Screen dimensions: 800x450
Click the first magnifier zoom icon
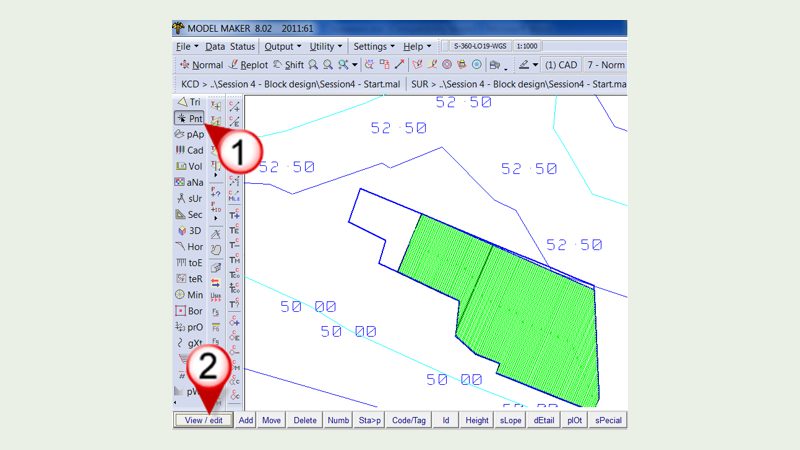click(x=313, y=65)
